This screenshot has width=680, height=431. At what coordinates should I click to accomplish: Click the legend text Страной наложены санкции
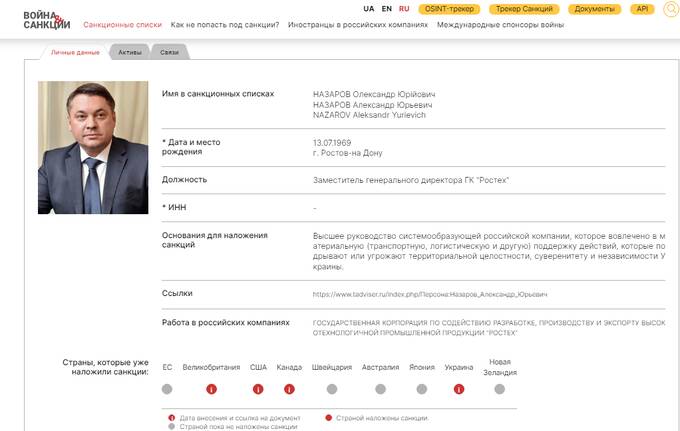382,418
